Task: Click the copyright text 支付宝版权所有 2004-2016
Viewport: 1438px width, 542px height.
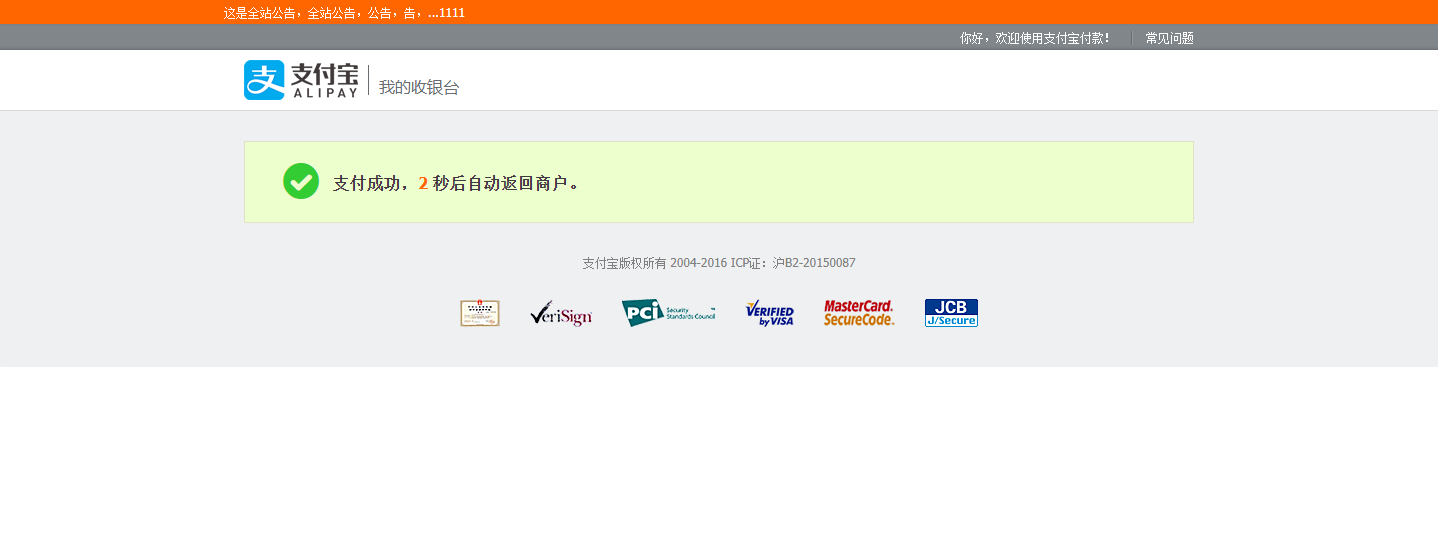Action: (x=655, y=263)
